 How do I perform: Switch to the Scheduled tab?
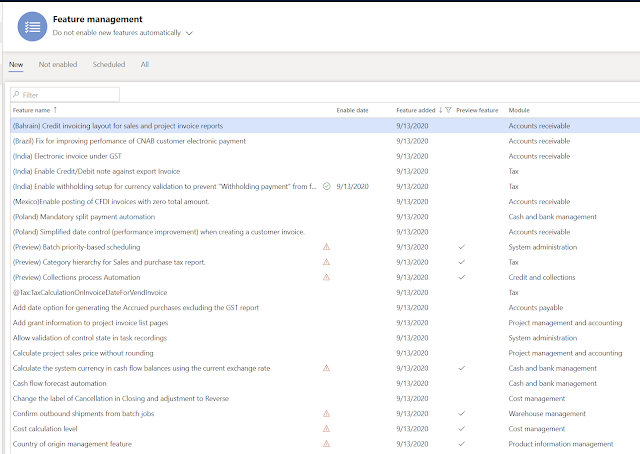click(x=109, y=65)
